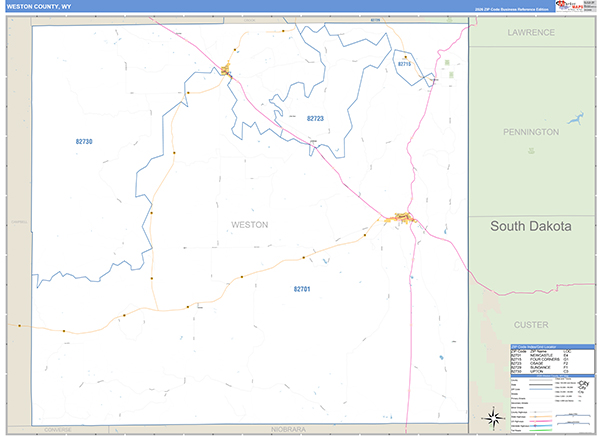
Task: Click the lower scale bar in the legend
Action: coord(574,423)
